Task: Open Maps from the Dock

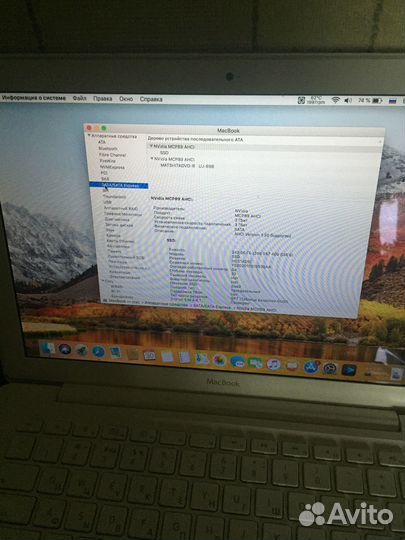Action: pyautogui.click(x=202, y=359)
